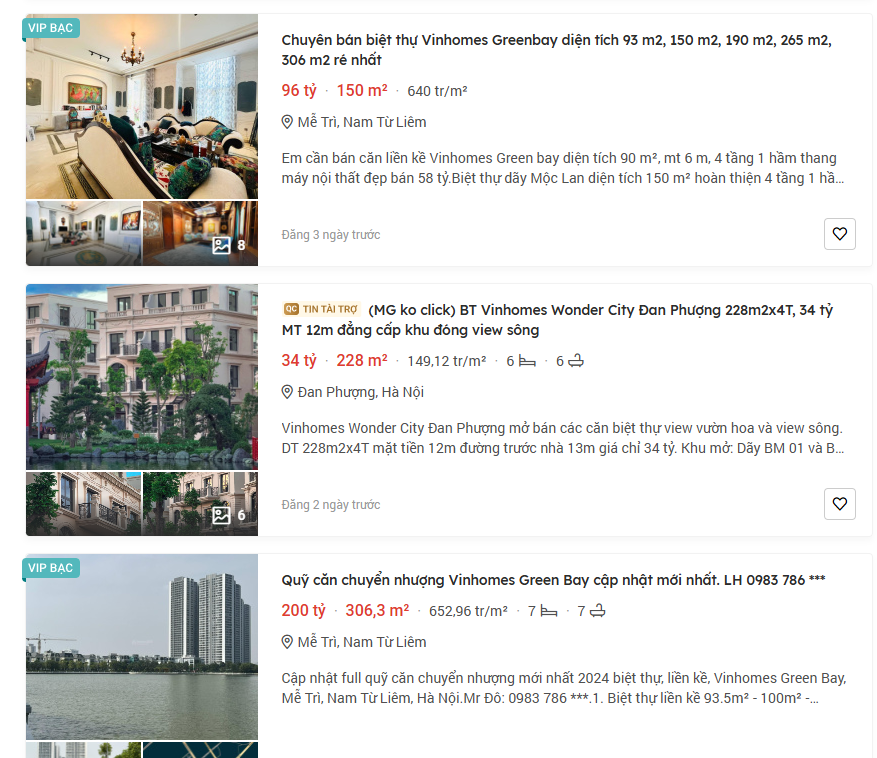Image resolution: width=877 pixels, height=758 pixels.
Task: View main living room photo of first listing
Action: point(142,107)
